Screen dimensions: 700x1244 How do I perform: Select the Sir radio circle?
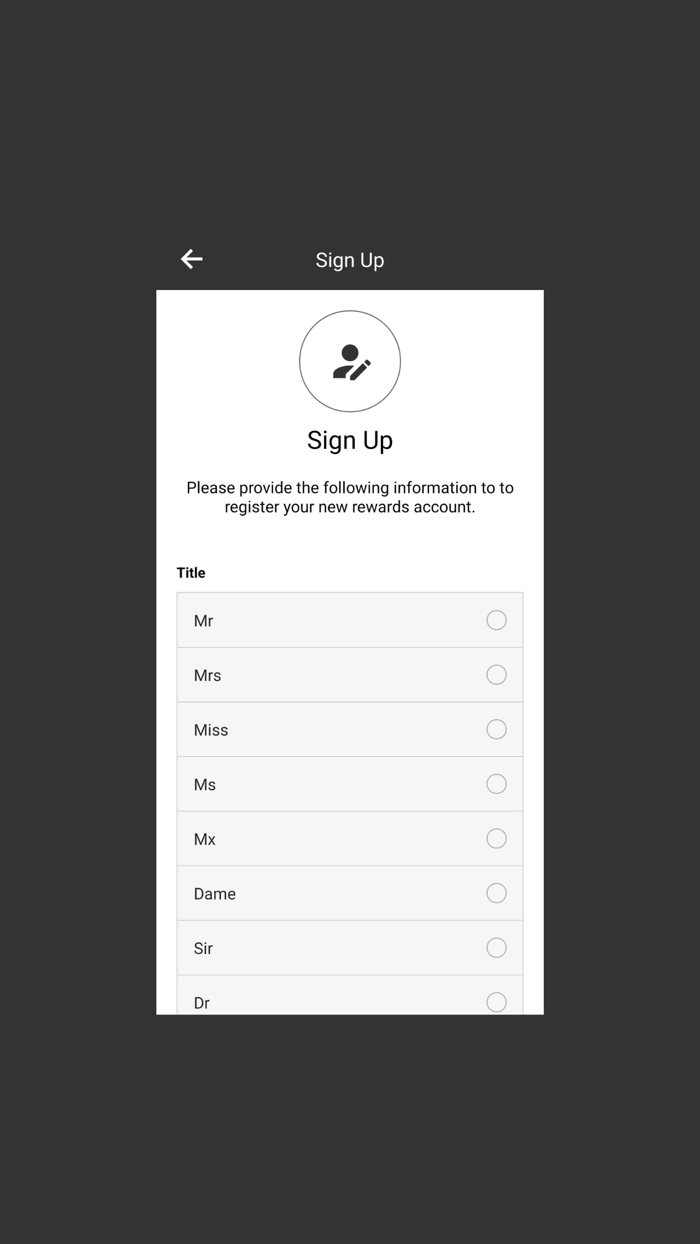(x=496, y=948)
